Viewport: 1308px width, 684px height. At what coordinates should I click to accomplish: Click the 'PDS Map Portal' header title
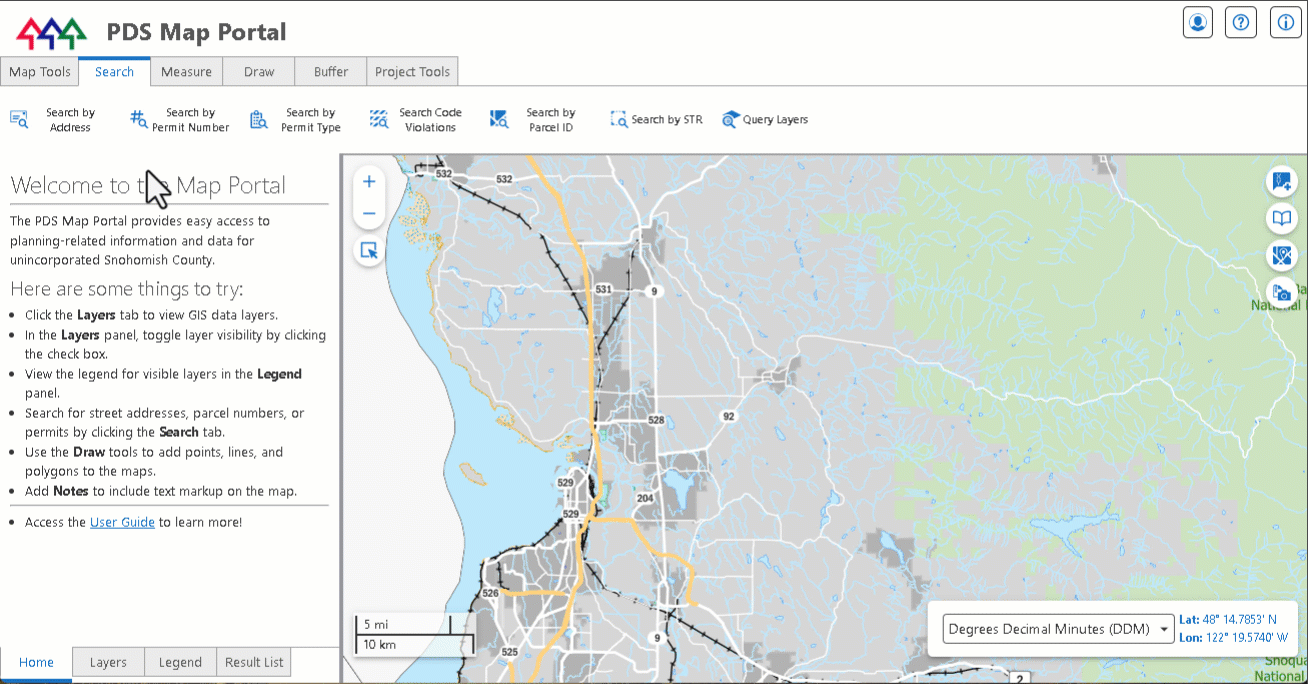[197, 32]
